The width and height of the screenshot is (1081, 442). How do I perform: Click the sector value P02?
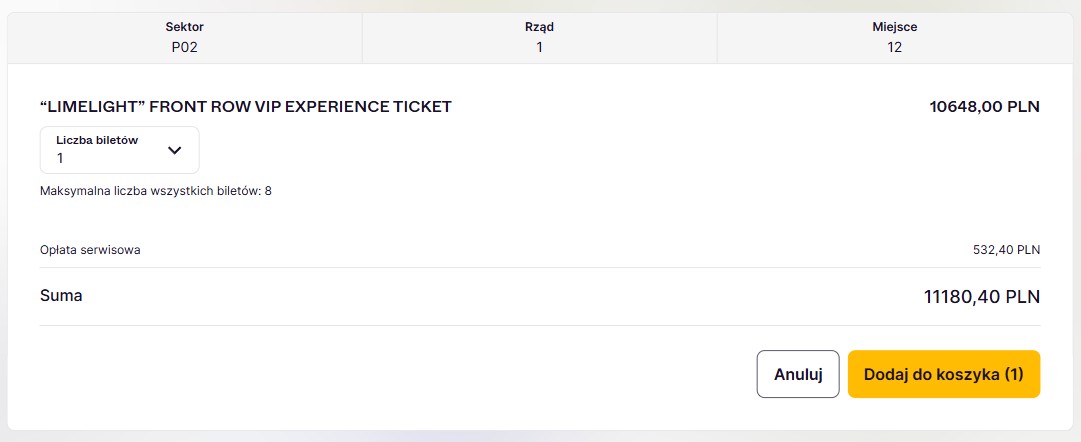pos(184,47)
